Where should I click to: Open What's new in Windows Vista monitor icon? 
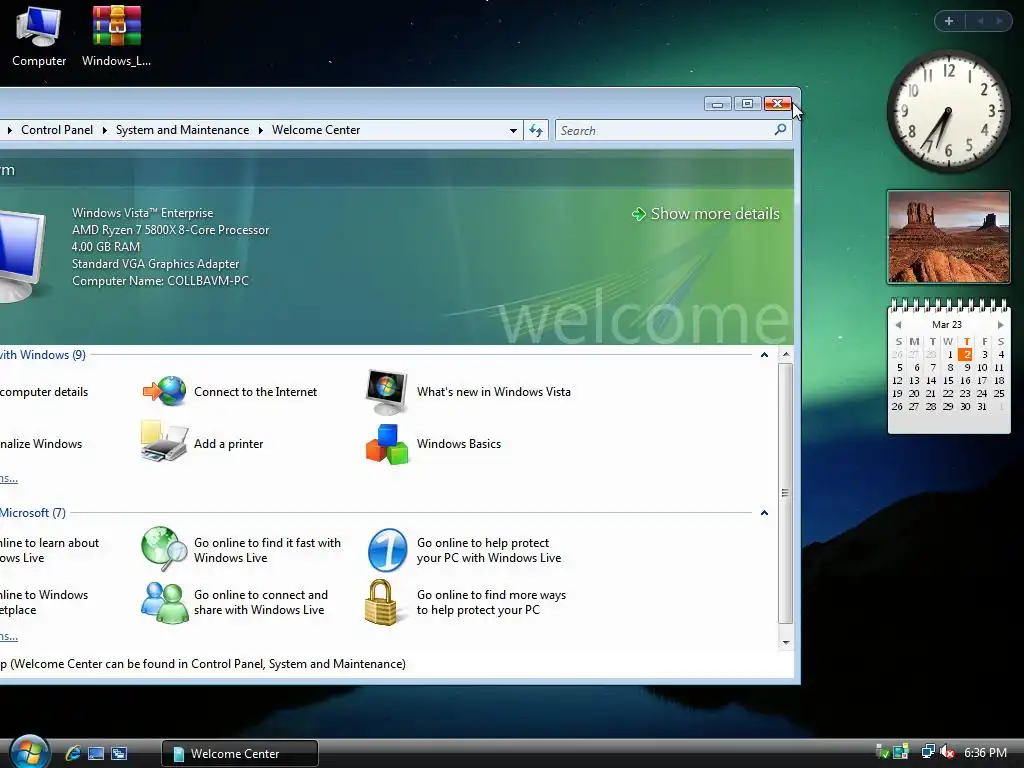click(x=387, y=392)
